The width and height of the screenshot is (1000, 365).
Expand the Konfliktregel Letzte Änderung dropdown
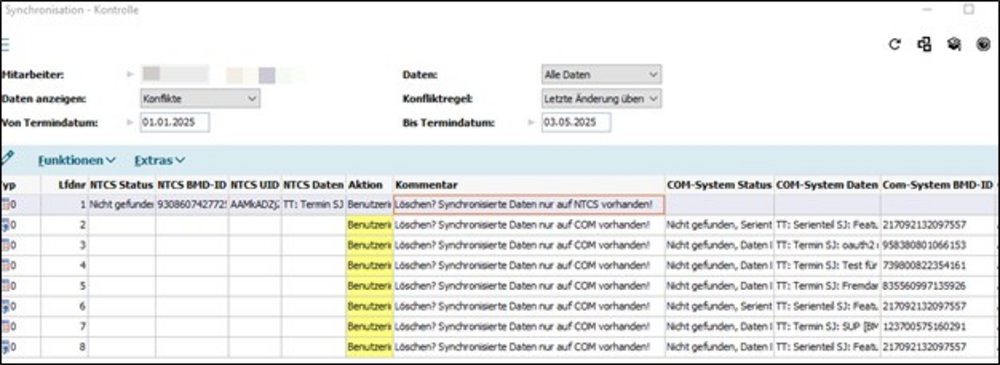tap(601, 99)
